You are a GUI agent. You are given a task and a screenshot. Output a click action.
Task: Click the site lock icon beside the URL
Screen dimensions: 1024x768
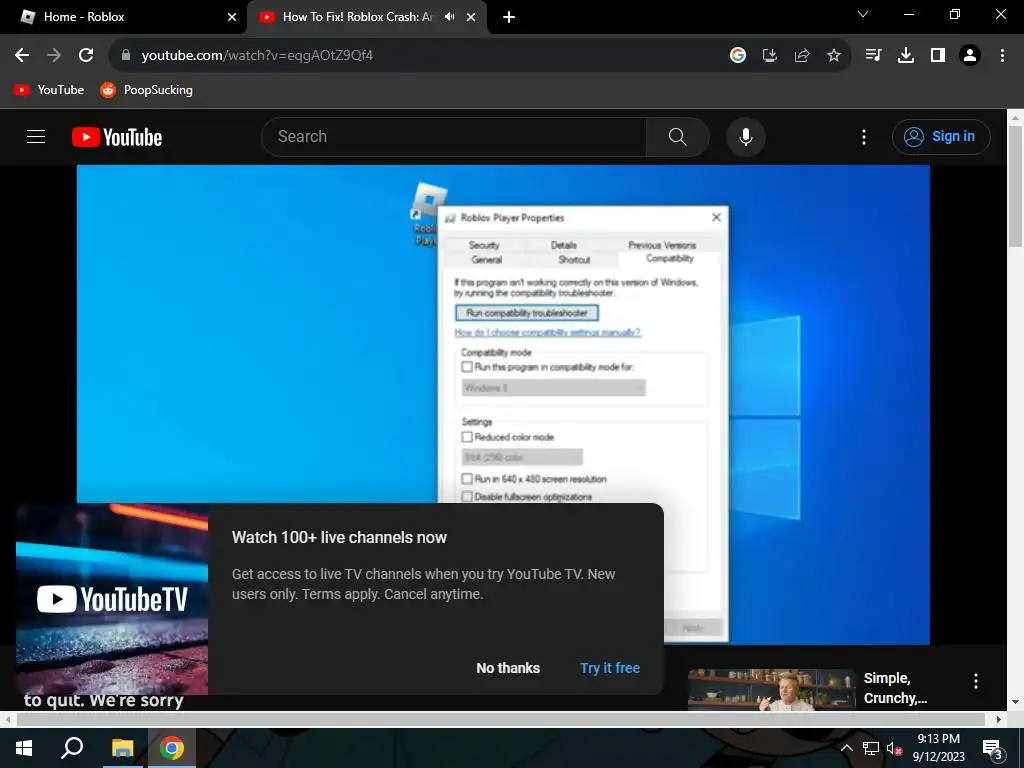[126, 56]
